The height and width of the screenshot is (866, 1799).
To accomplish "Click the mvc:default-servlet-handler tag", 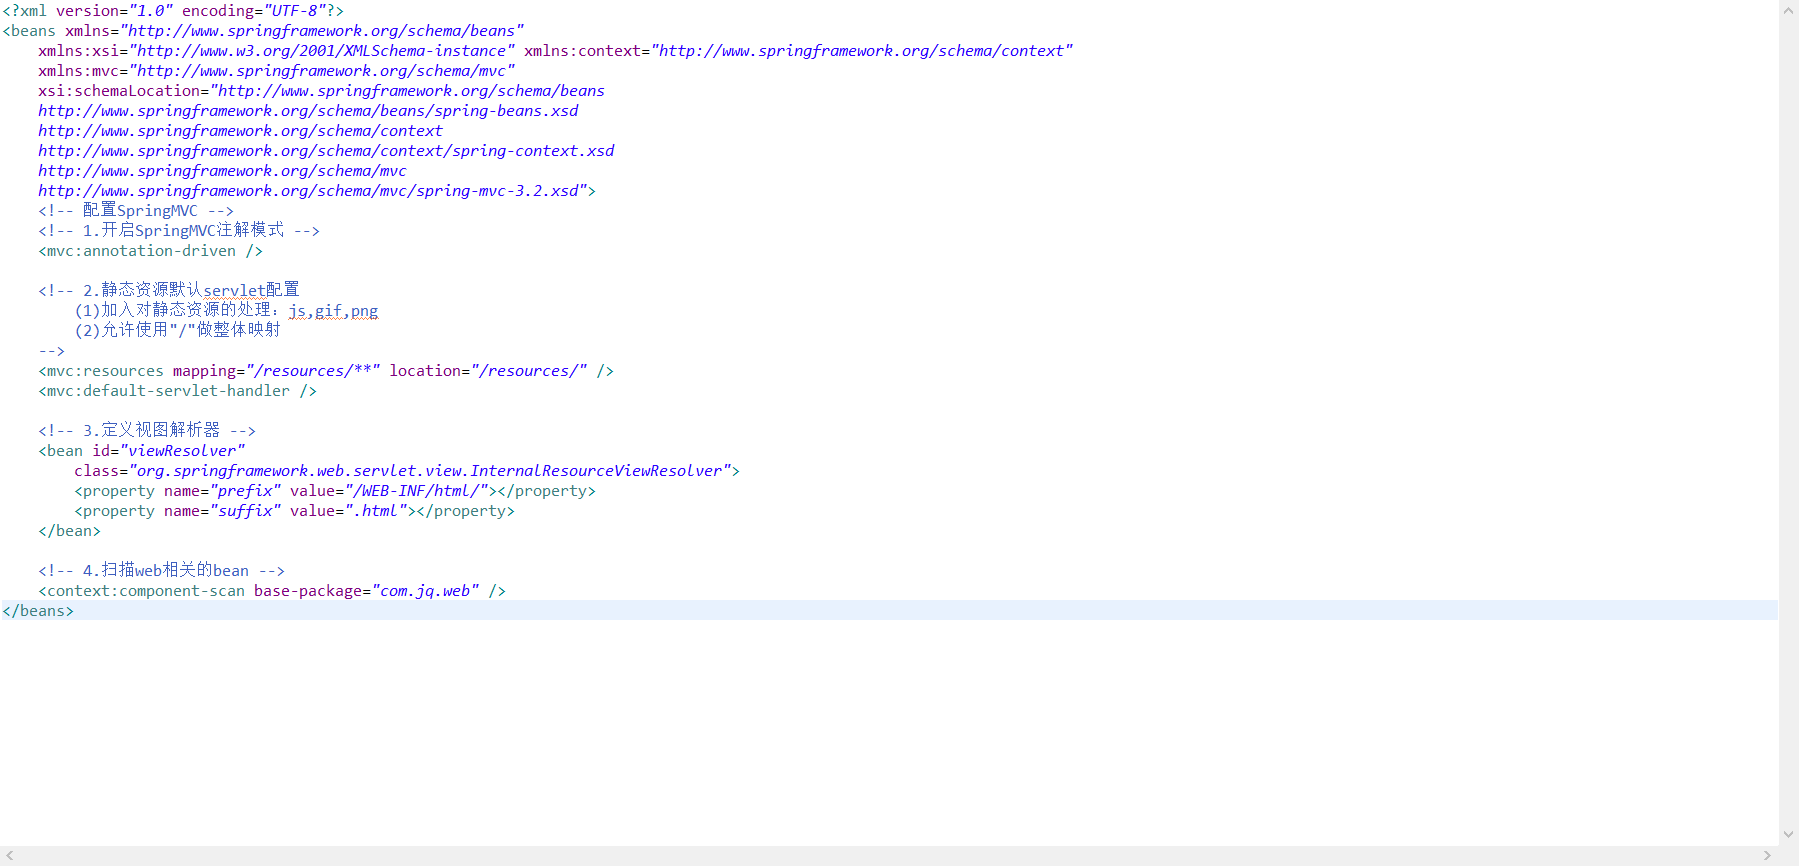I will (x=177, y=391).
